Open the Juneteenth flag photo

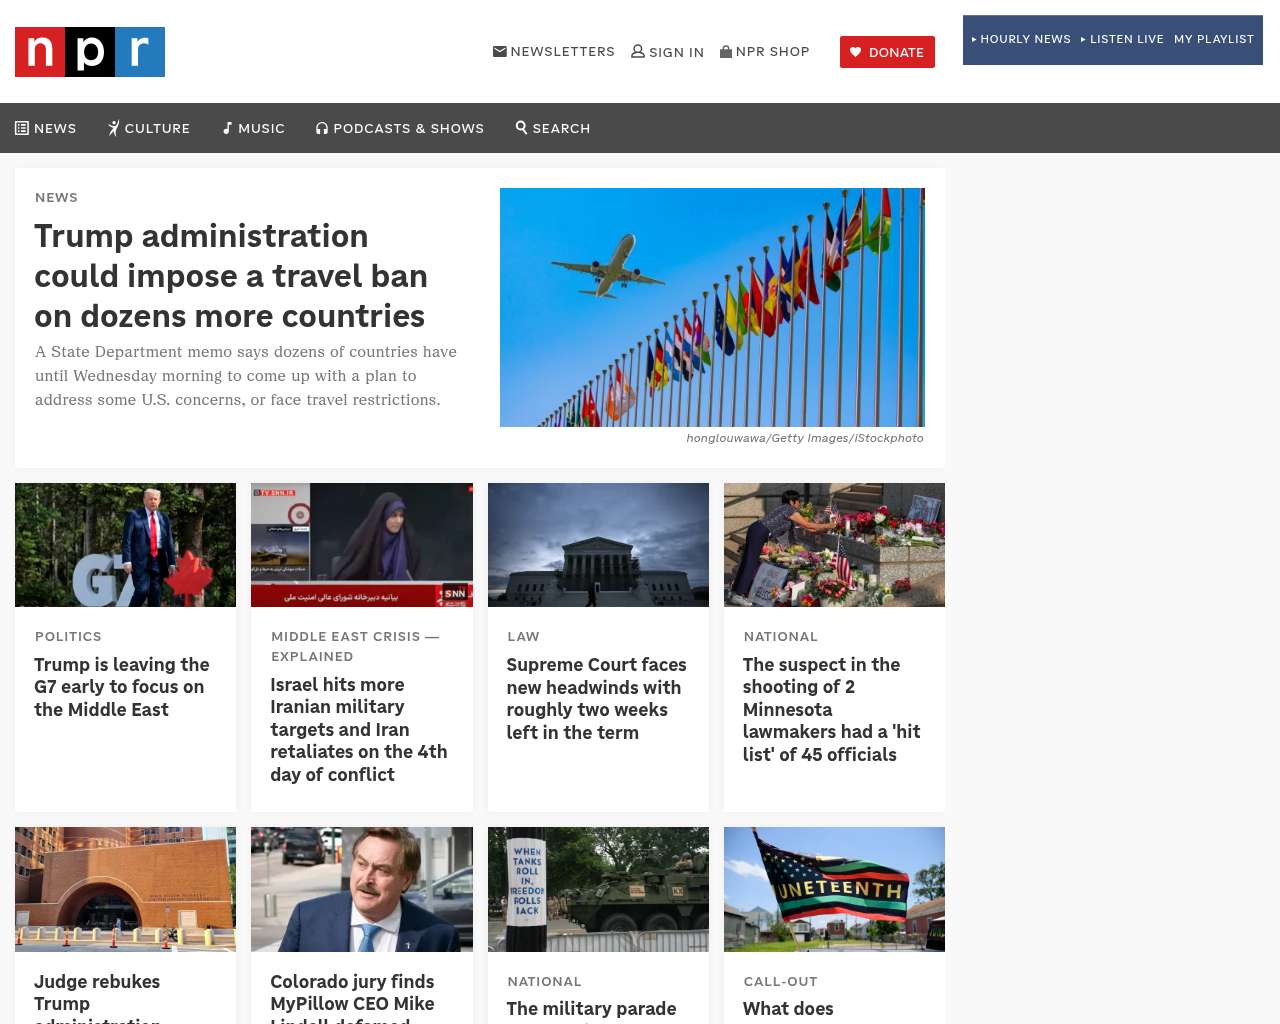point(834,889)
